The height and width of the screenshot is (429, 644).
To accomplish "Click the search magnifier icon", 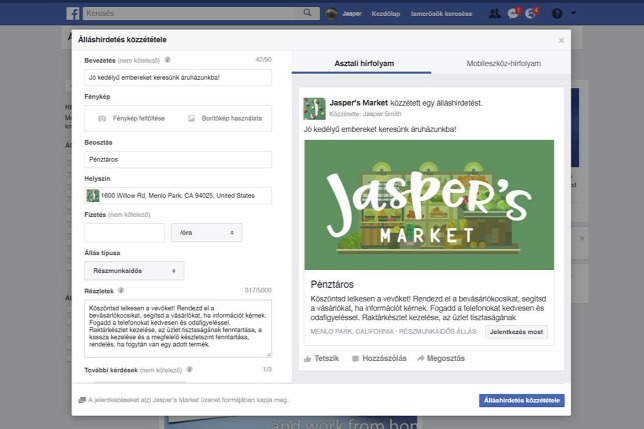I will click(x=307, y=13).
